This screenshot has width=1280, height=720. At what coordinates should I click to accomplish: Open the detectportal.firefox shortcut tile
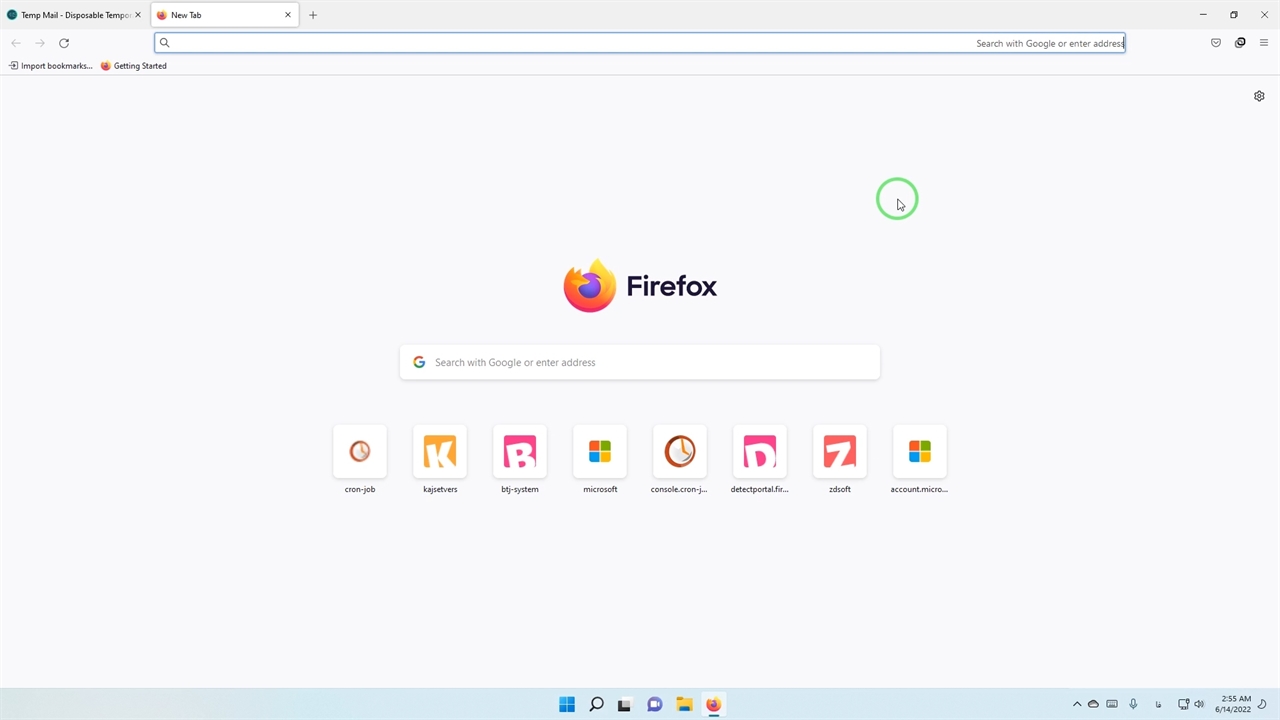point(760,452)
